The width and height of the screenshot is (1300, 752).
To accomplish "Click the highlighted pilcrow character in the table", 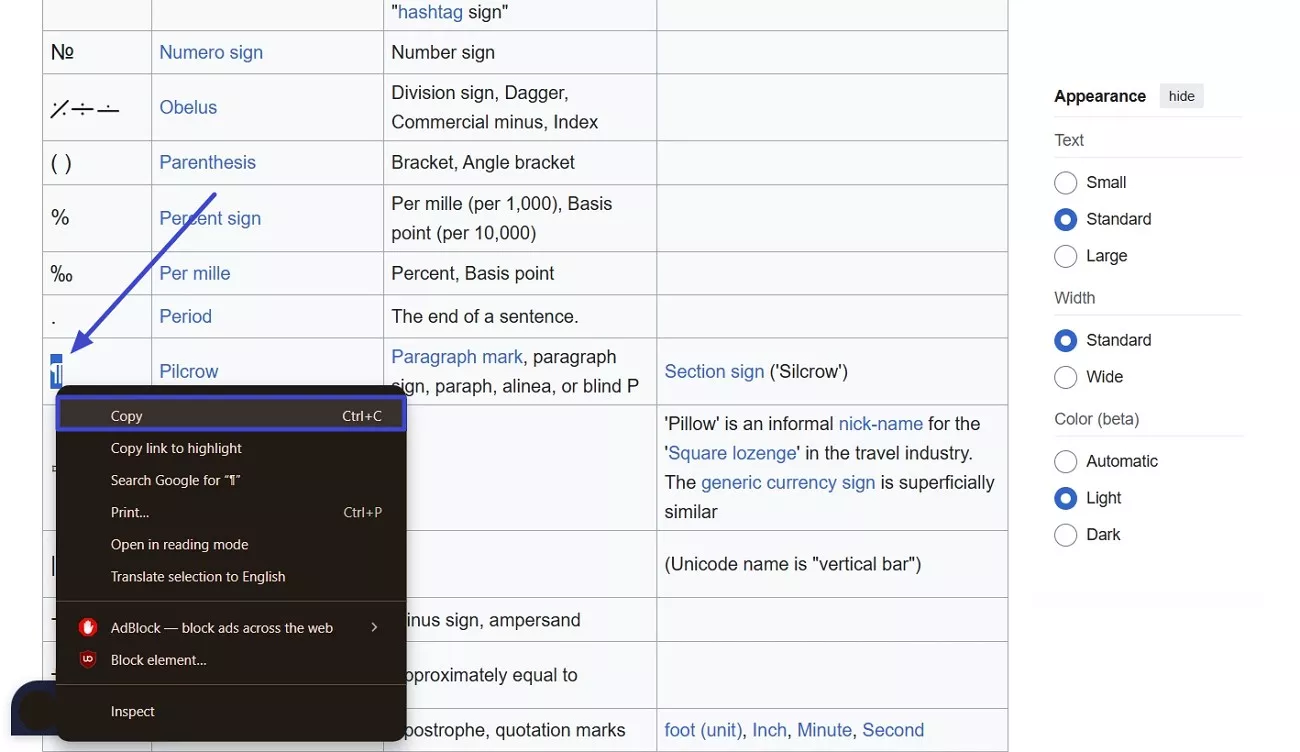I will (57, 371).
